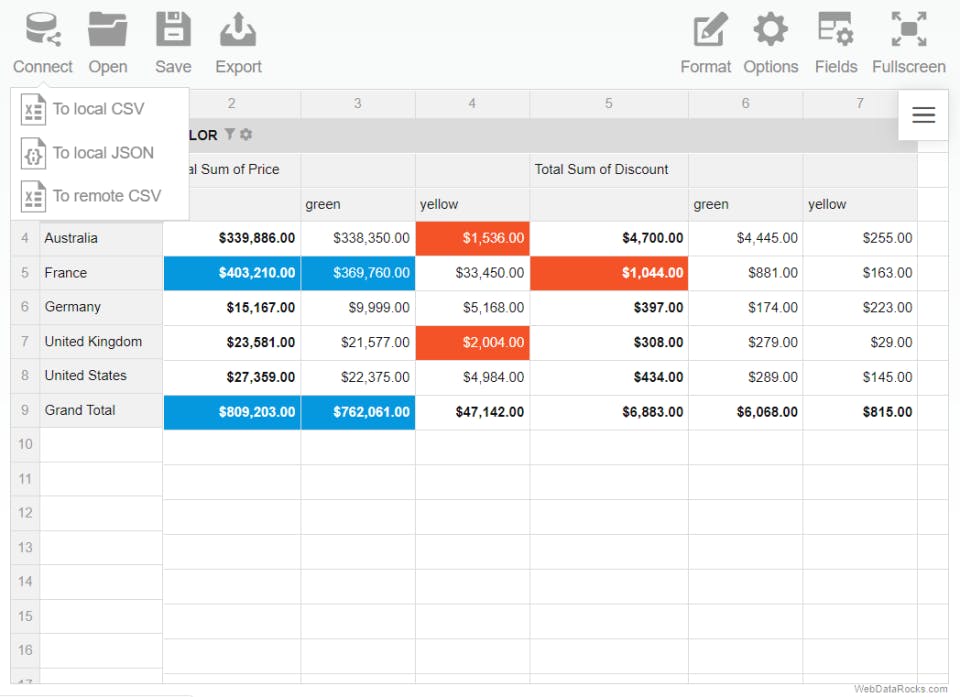Click the gear icon beside COLOR
Image resolution: width=960 pixels, height=697 pixels.
click(x=247, y=135)
